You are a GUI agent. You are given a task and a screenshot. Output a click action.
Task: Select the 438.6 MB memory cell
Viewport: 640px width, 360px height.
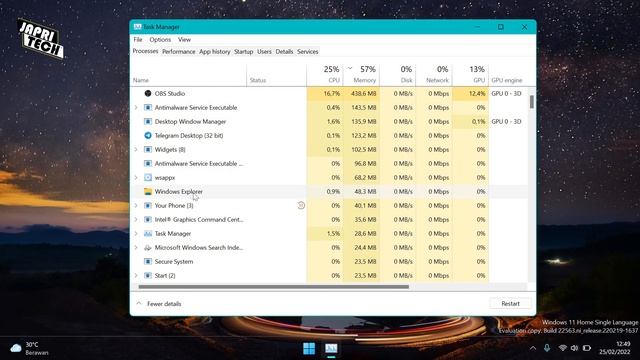pyautogui.click(x=361, y=93)
